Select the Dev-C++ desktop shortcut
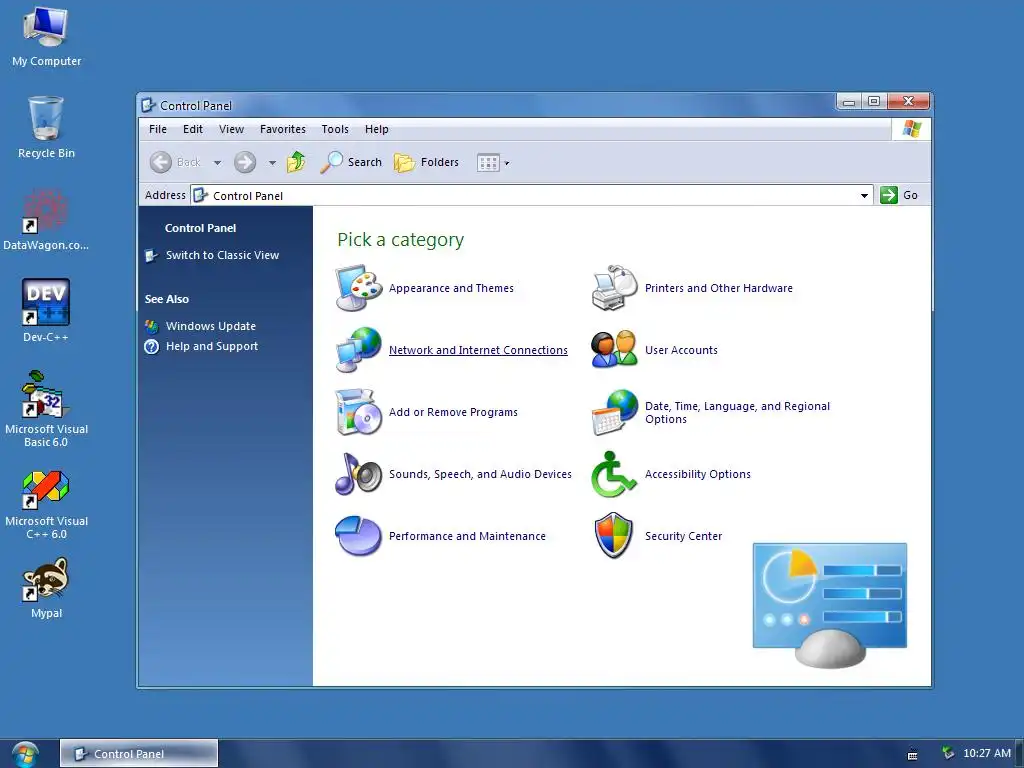 [46, 311]
